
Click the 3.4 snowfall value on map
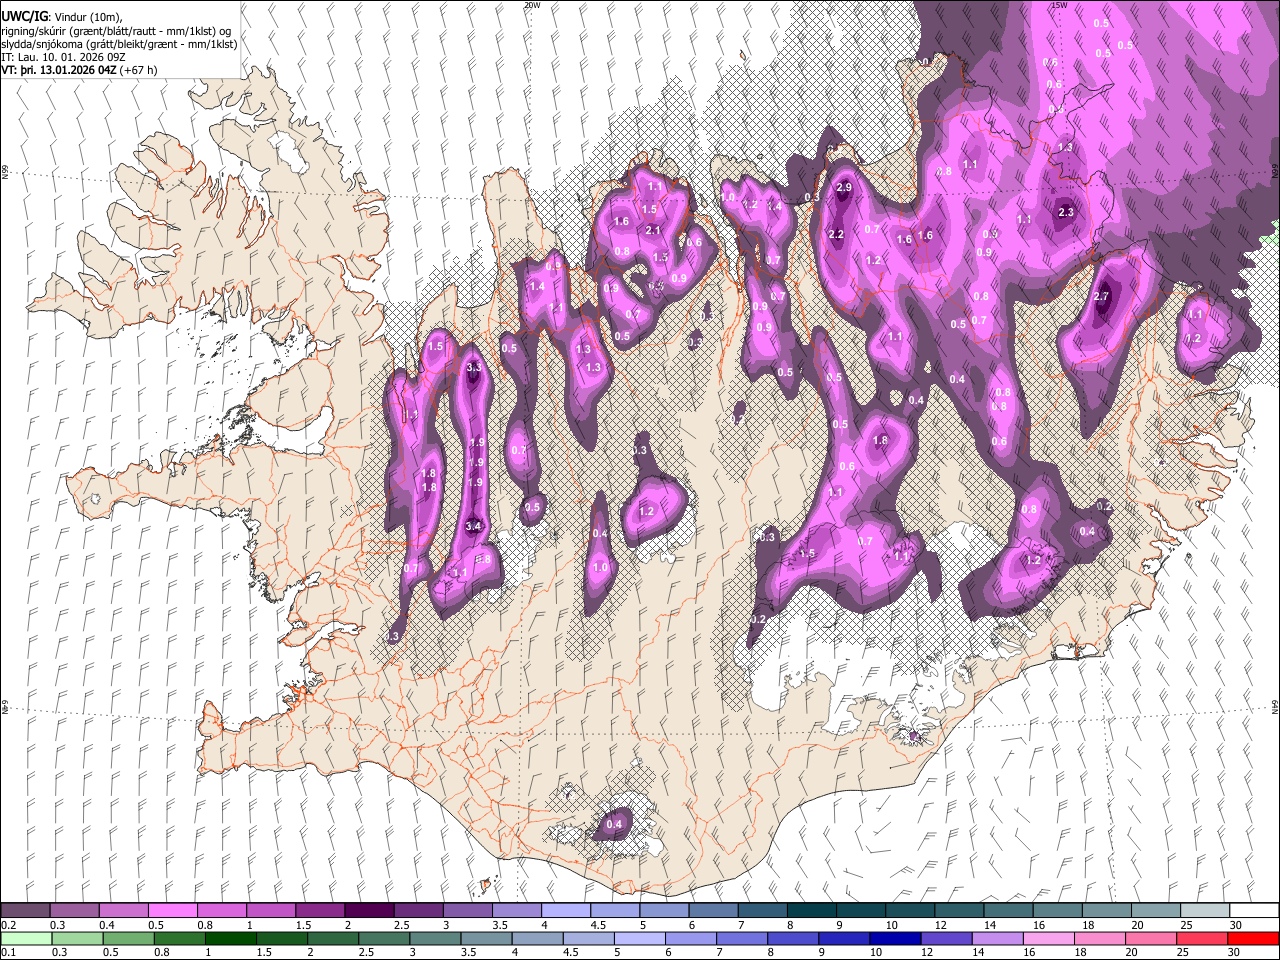474,526
